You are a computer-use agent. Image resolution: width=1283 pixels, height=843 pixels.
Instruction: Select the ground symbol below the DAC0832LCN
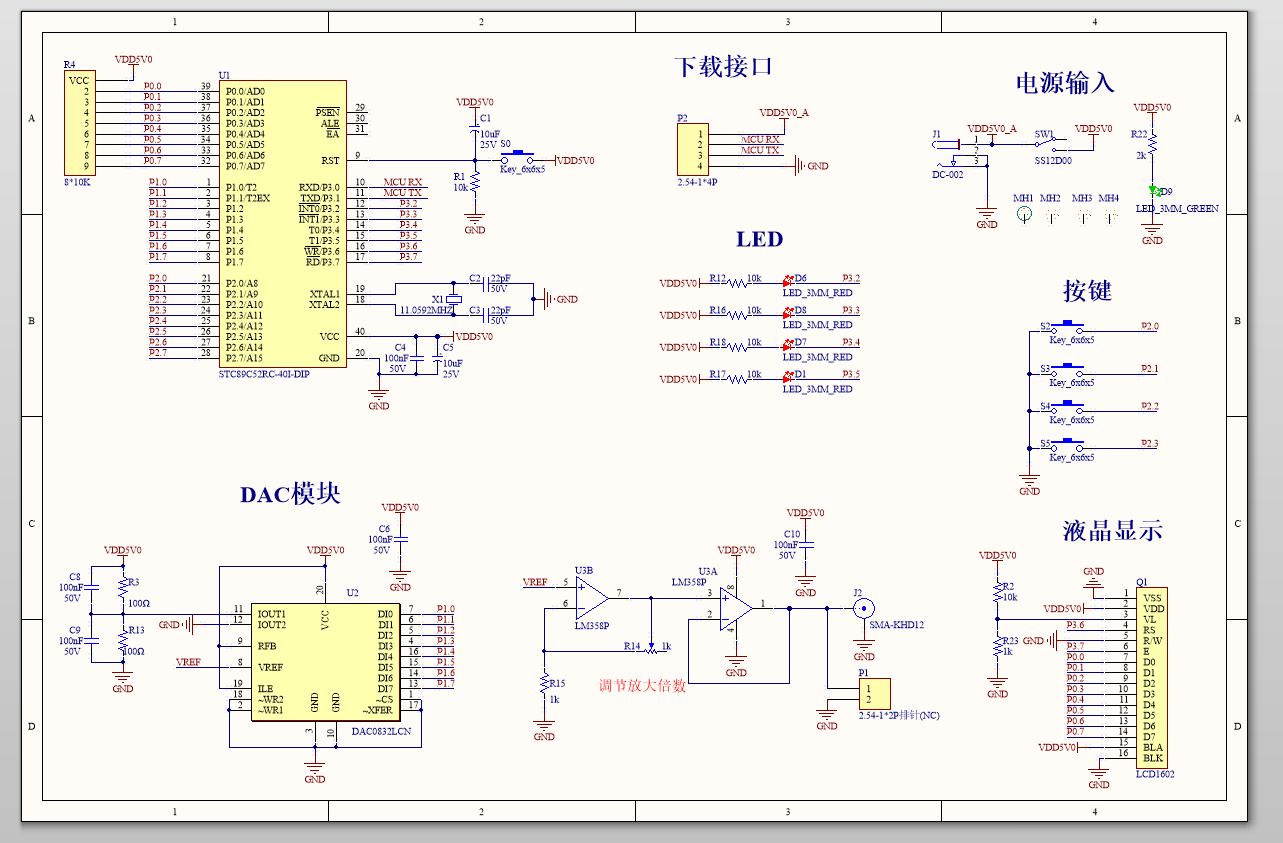pos(315,768)
